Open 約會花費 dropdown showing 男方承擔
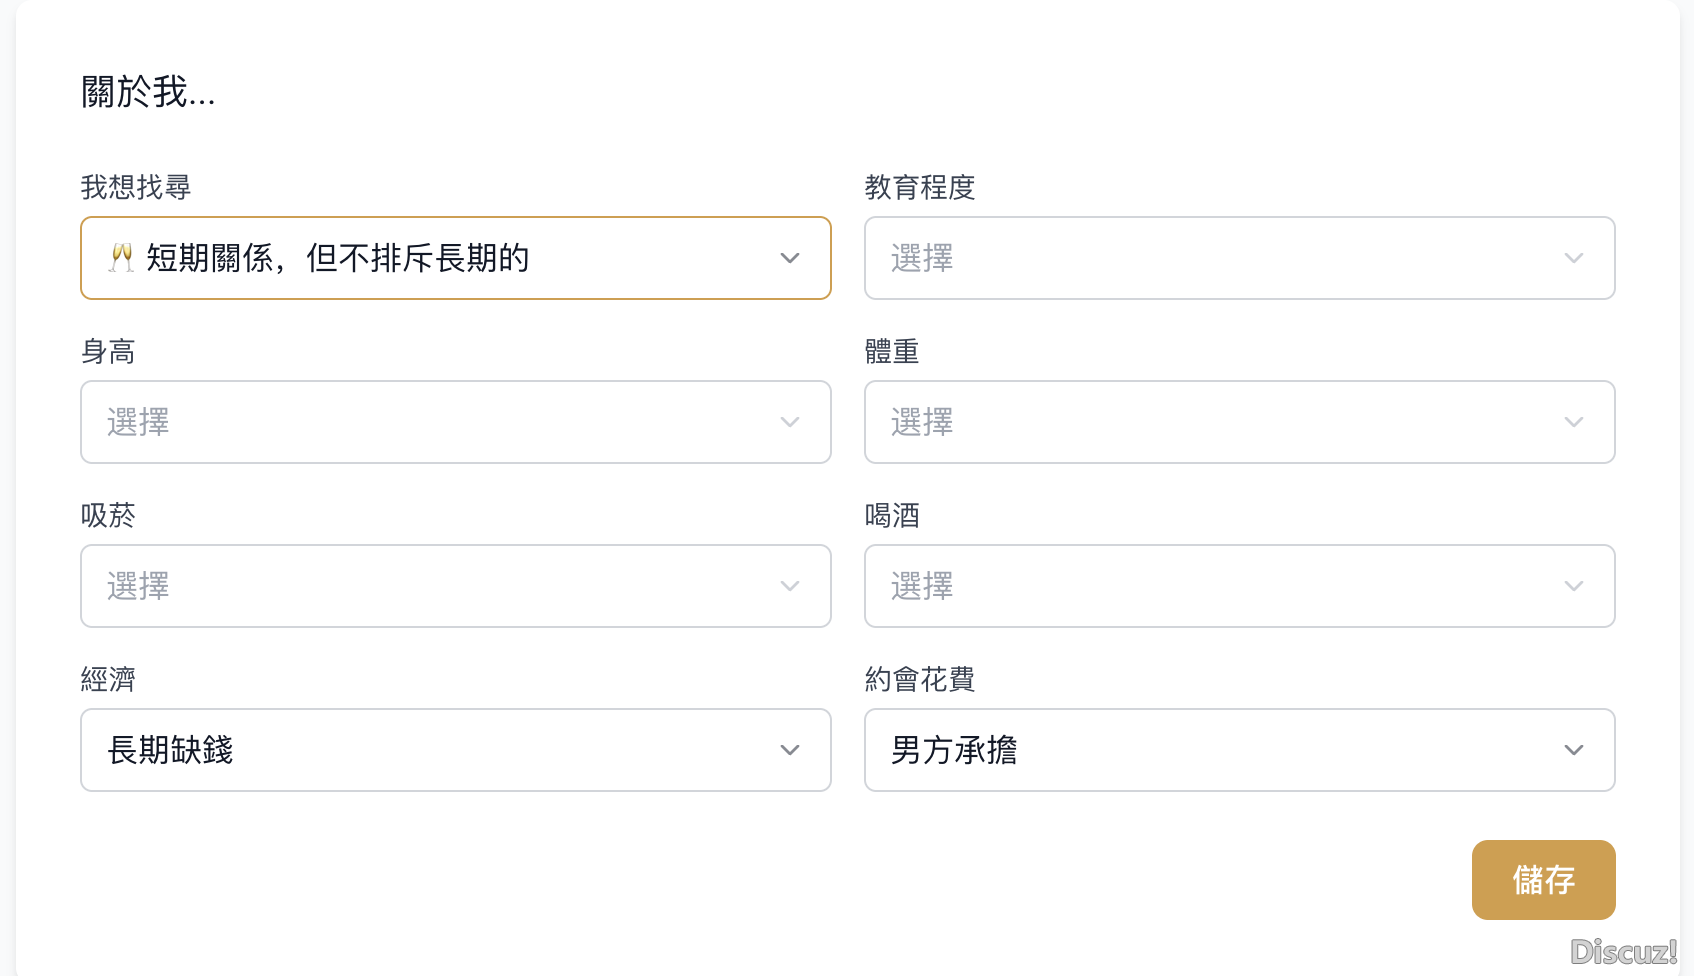This screenshot has height=976, width=1694. (1240, 750)
